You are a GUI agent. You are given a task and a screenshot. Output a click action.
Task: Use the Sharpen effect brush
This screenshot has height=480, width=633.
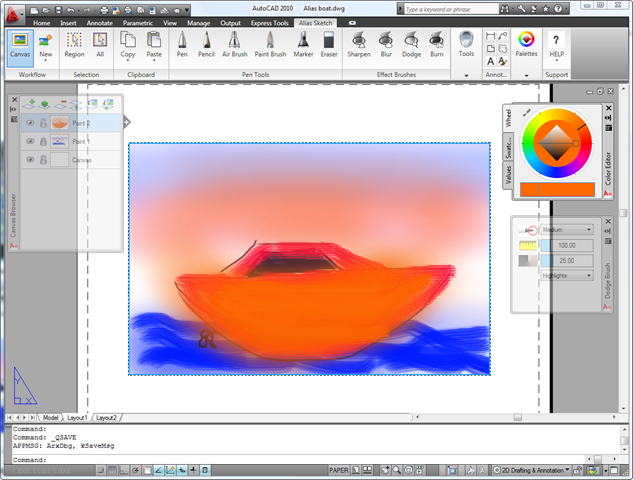coord(359,44)
